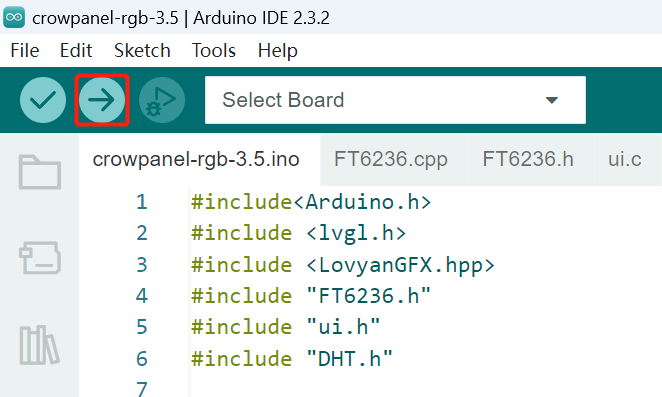Click code line #include <LovyanGFX.hpp>

[343, 265]
